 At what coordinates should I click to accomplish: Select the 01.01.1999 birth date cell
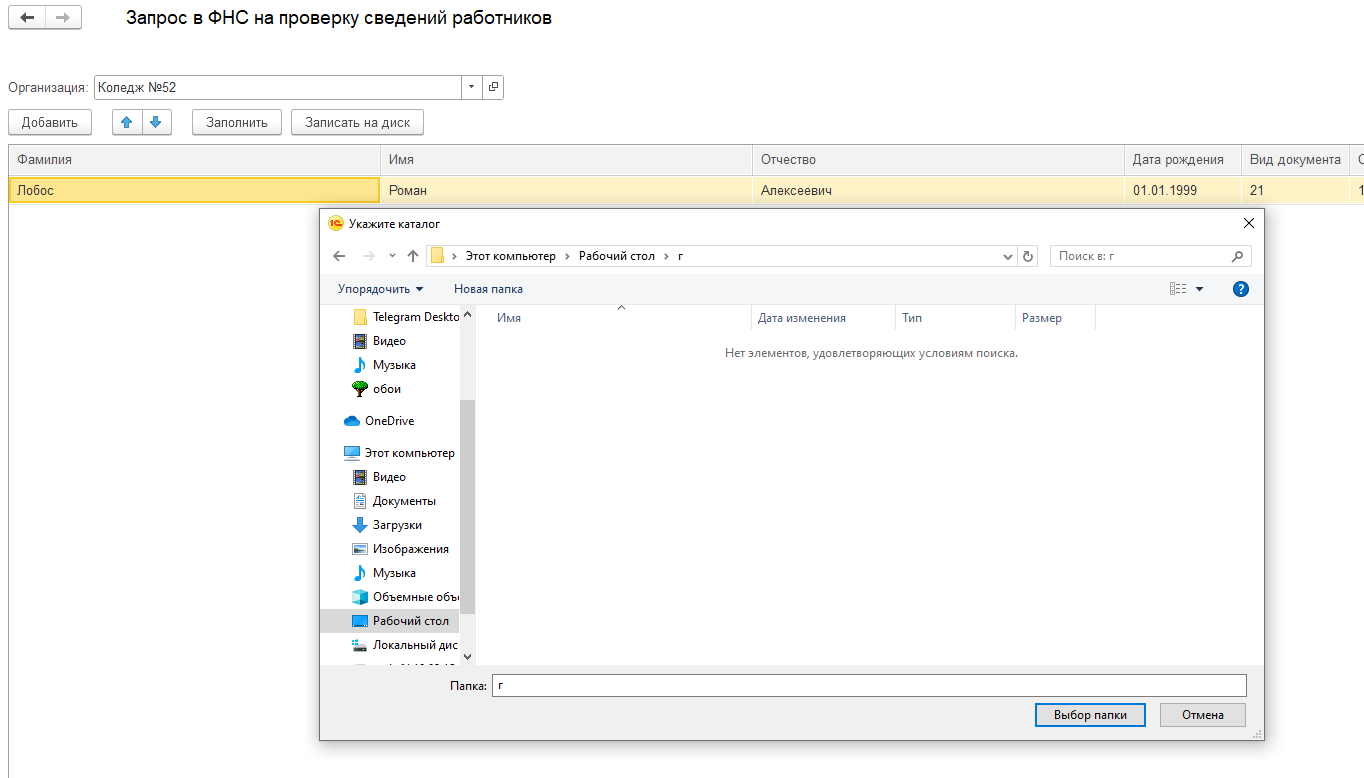pyautogui.click(x=1183, y=190)
